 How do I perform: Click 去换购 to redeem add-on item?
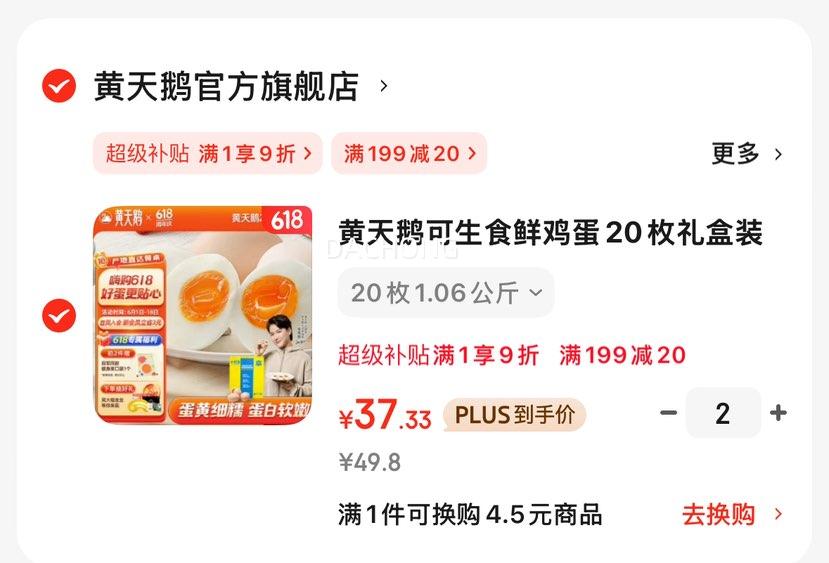(718, 514)
